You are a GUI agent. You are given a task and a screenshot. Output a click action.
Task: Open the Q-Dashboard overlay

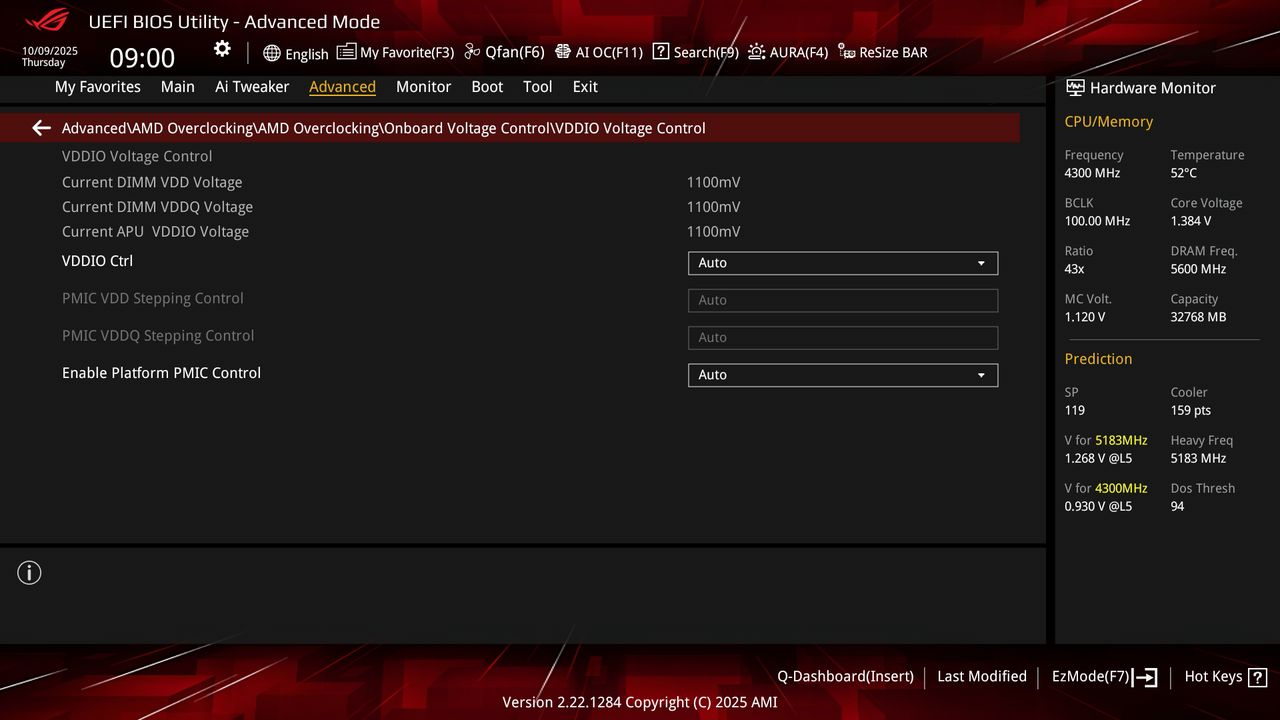pos(845,676)
